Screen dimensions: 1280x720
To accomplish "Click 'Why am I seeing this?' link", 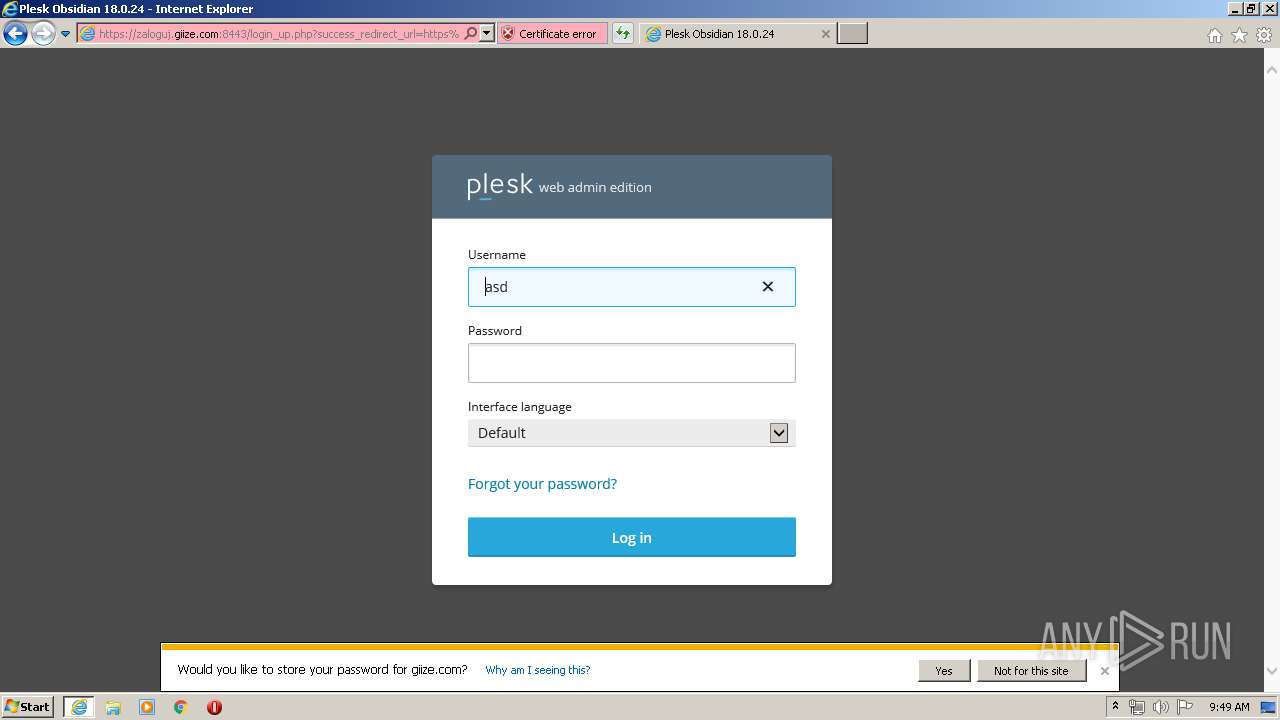I will [538, 670].
